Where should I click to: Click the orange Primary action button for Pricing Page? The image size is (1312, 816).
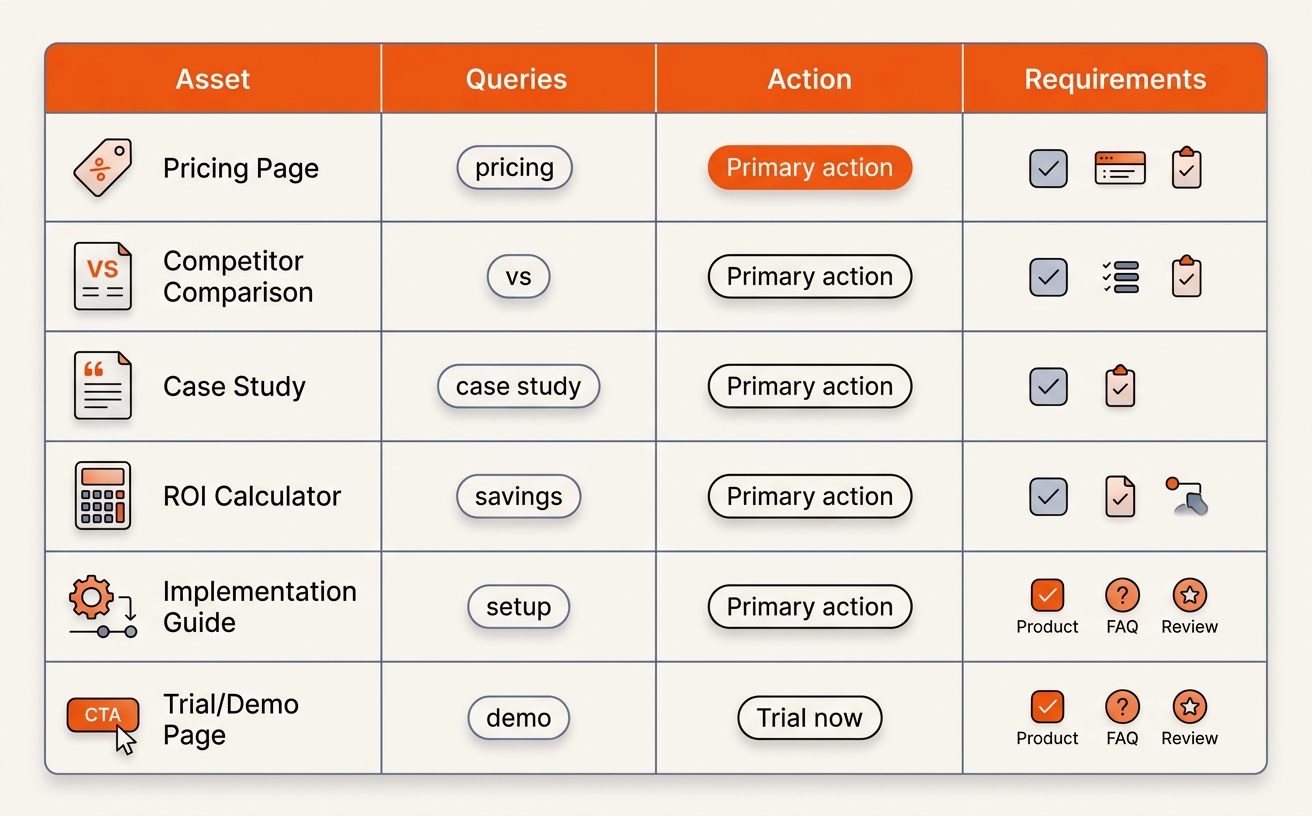810,168
